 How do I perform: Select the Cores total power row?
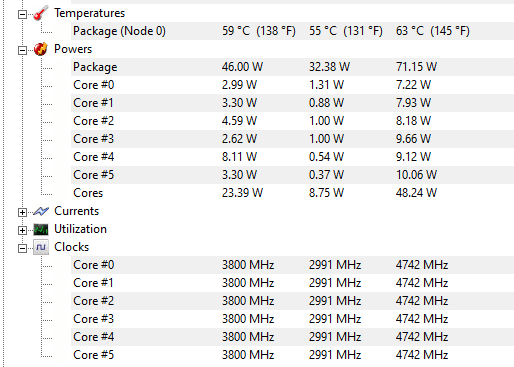pyautogui.click(x=292, y=193)
